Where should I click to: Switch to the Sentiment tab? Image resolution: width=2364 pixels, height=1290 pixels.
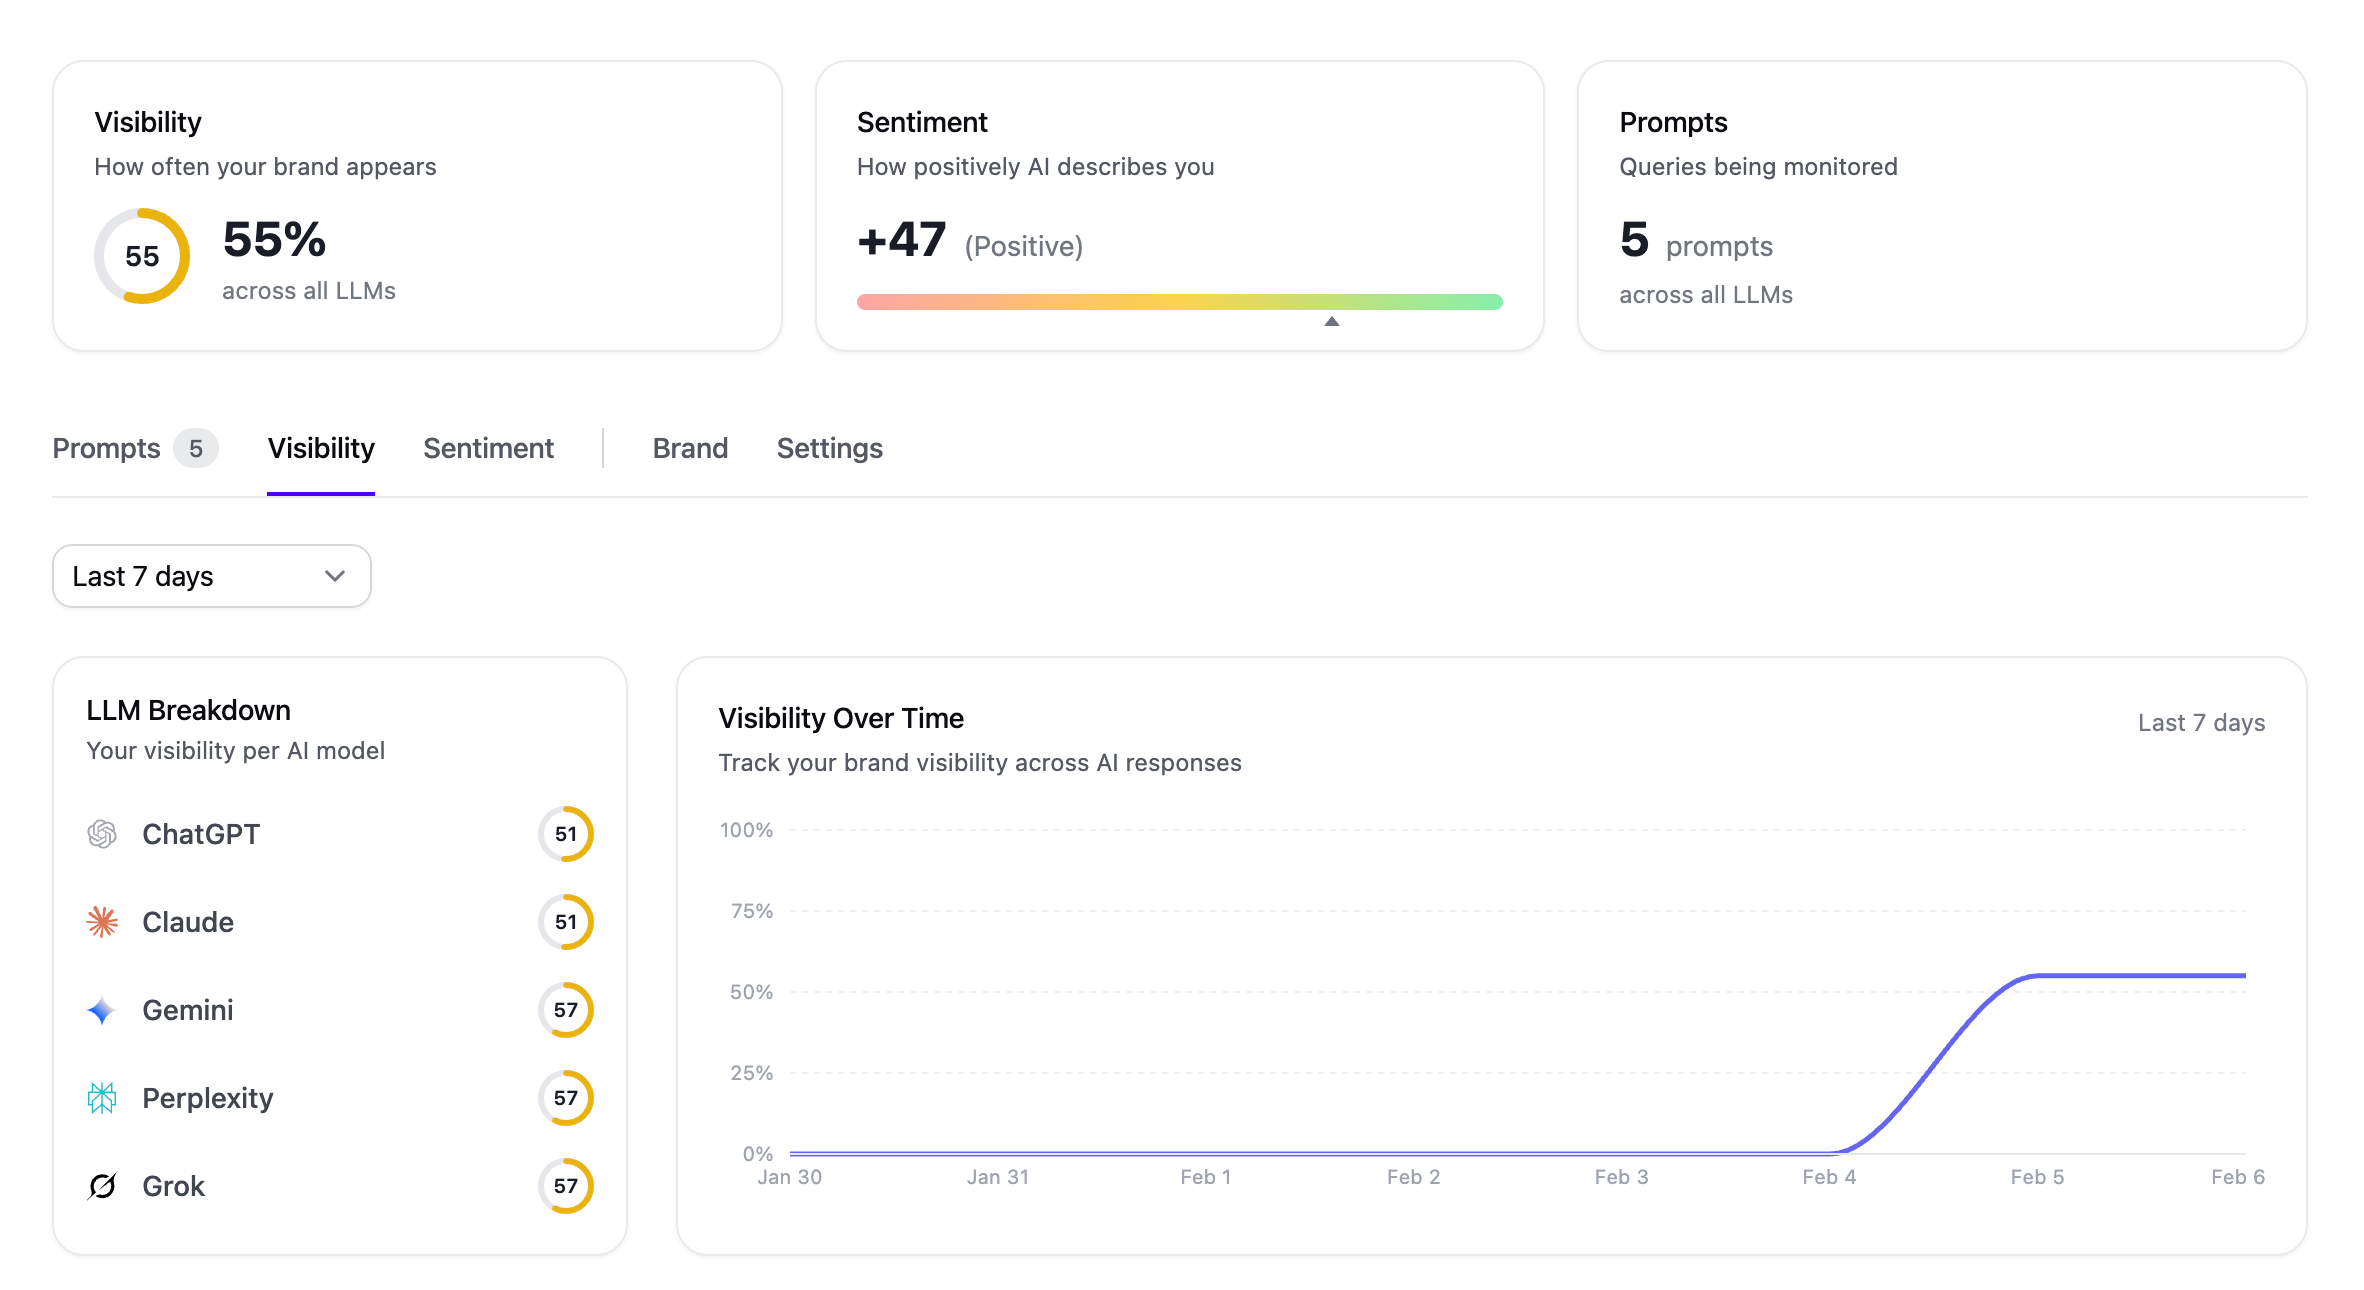point(488,448)
